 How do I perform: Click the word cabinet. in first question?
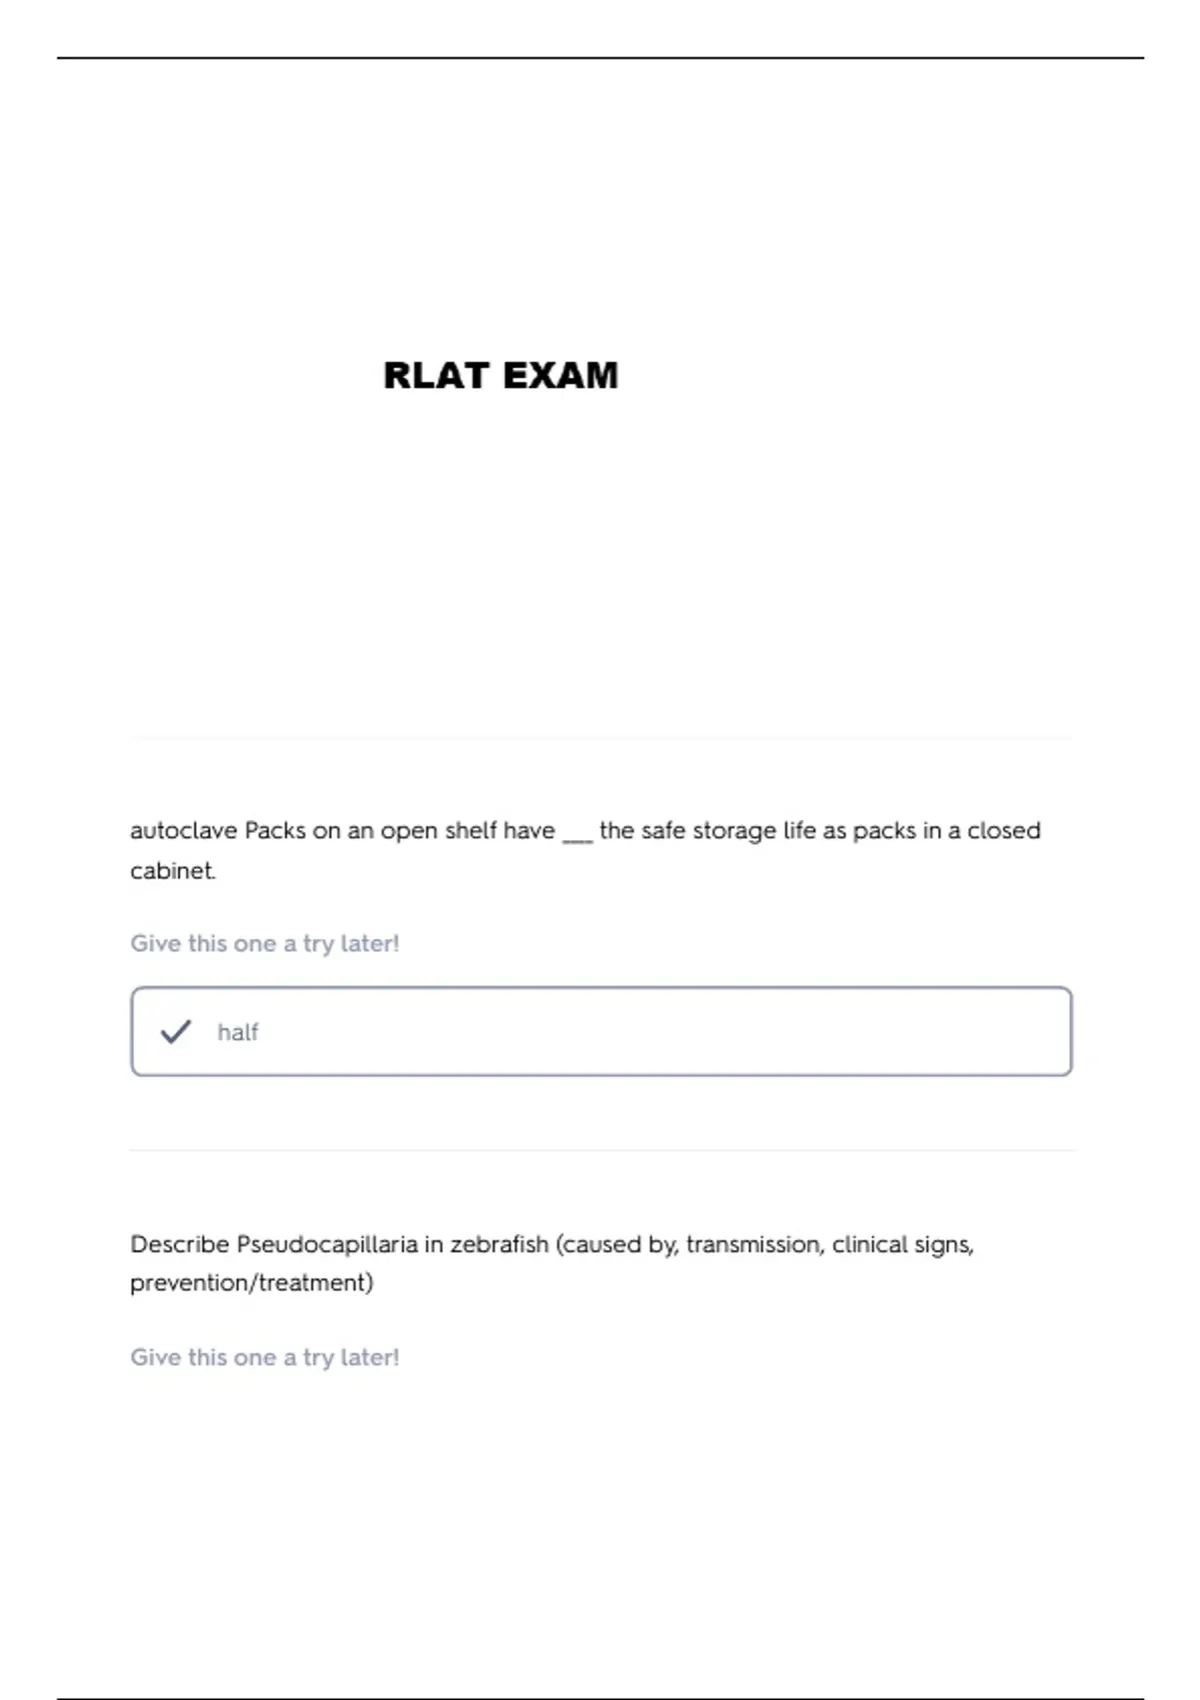(x=173, y=871)
